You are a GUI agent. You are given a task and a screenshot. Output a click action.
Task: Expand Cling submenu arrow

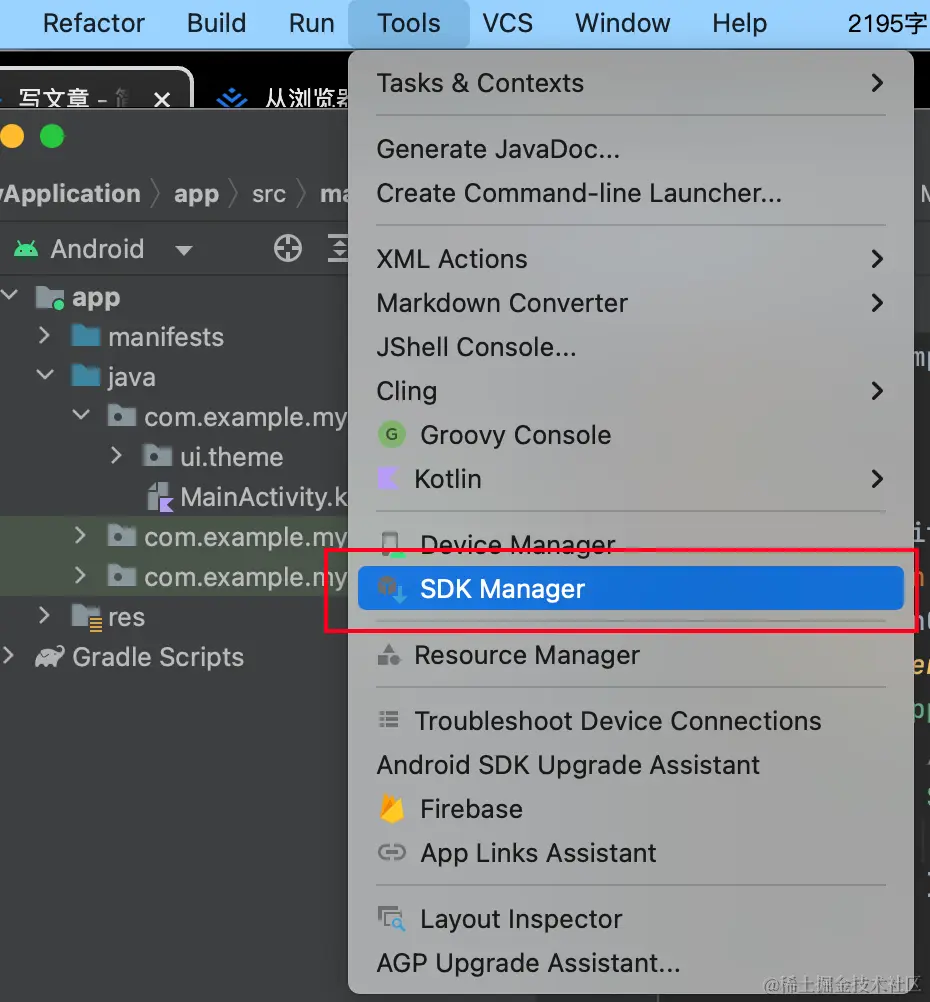coord(878,390)
